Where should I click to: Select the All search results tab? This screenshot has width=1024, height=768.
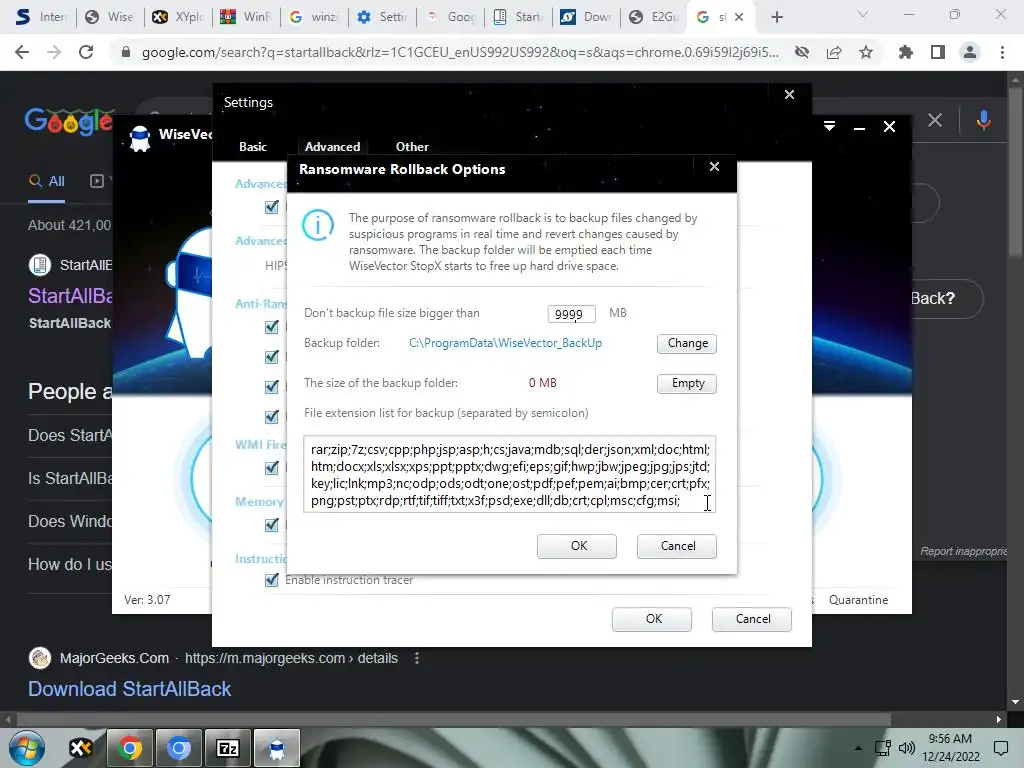[46, 182]
